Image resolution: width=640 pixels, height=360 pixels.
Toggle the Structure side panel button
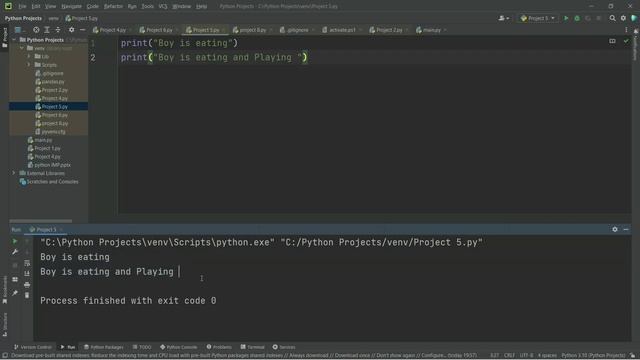(4, 324)
